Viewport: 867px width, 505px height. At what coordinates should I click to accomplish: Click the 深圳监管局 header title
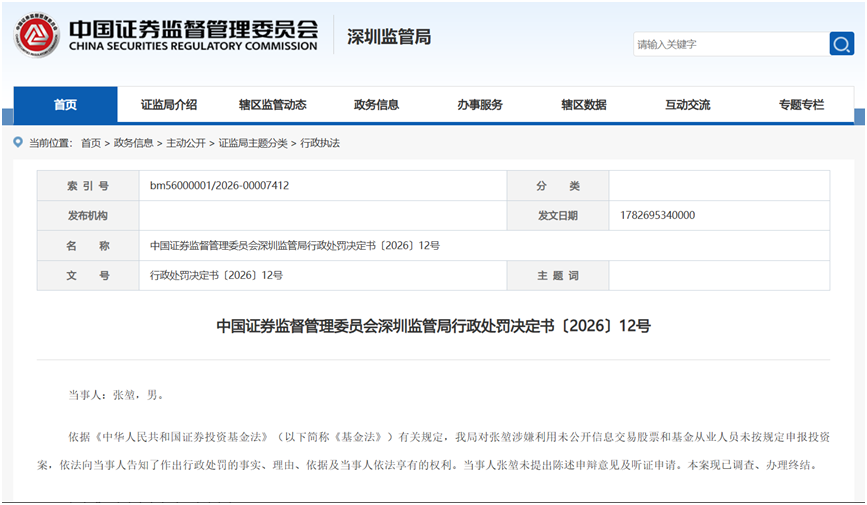pyautogui.click(x=389, y=37)
